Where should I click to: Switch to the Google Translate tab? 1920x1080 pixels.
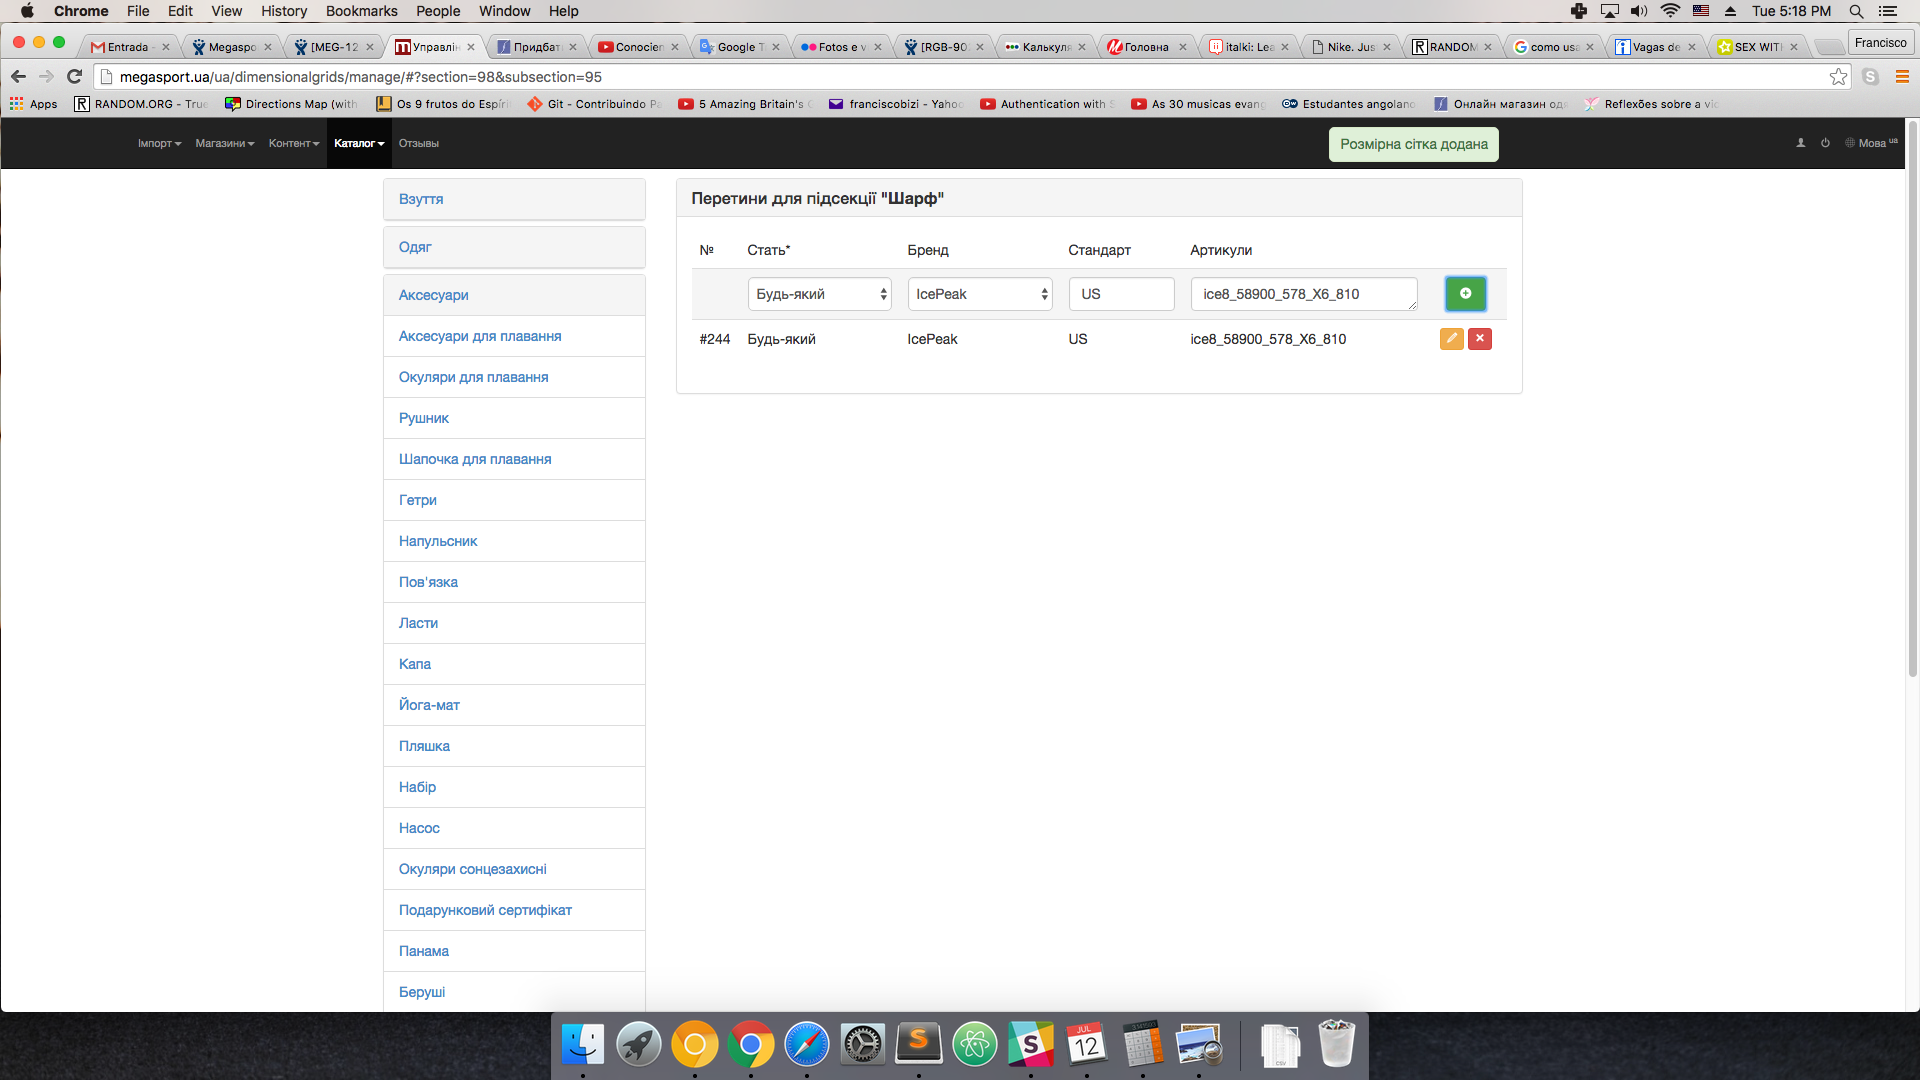[739, 47]
